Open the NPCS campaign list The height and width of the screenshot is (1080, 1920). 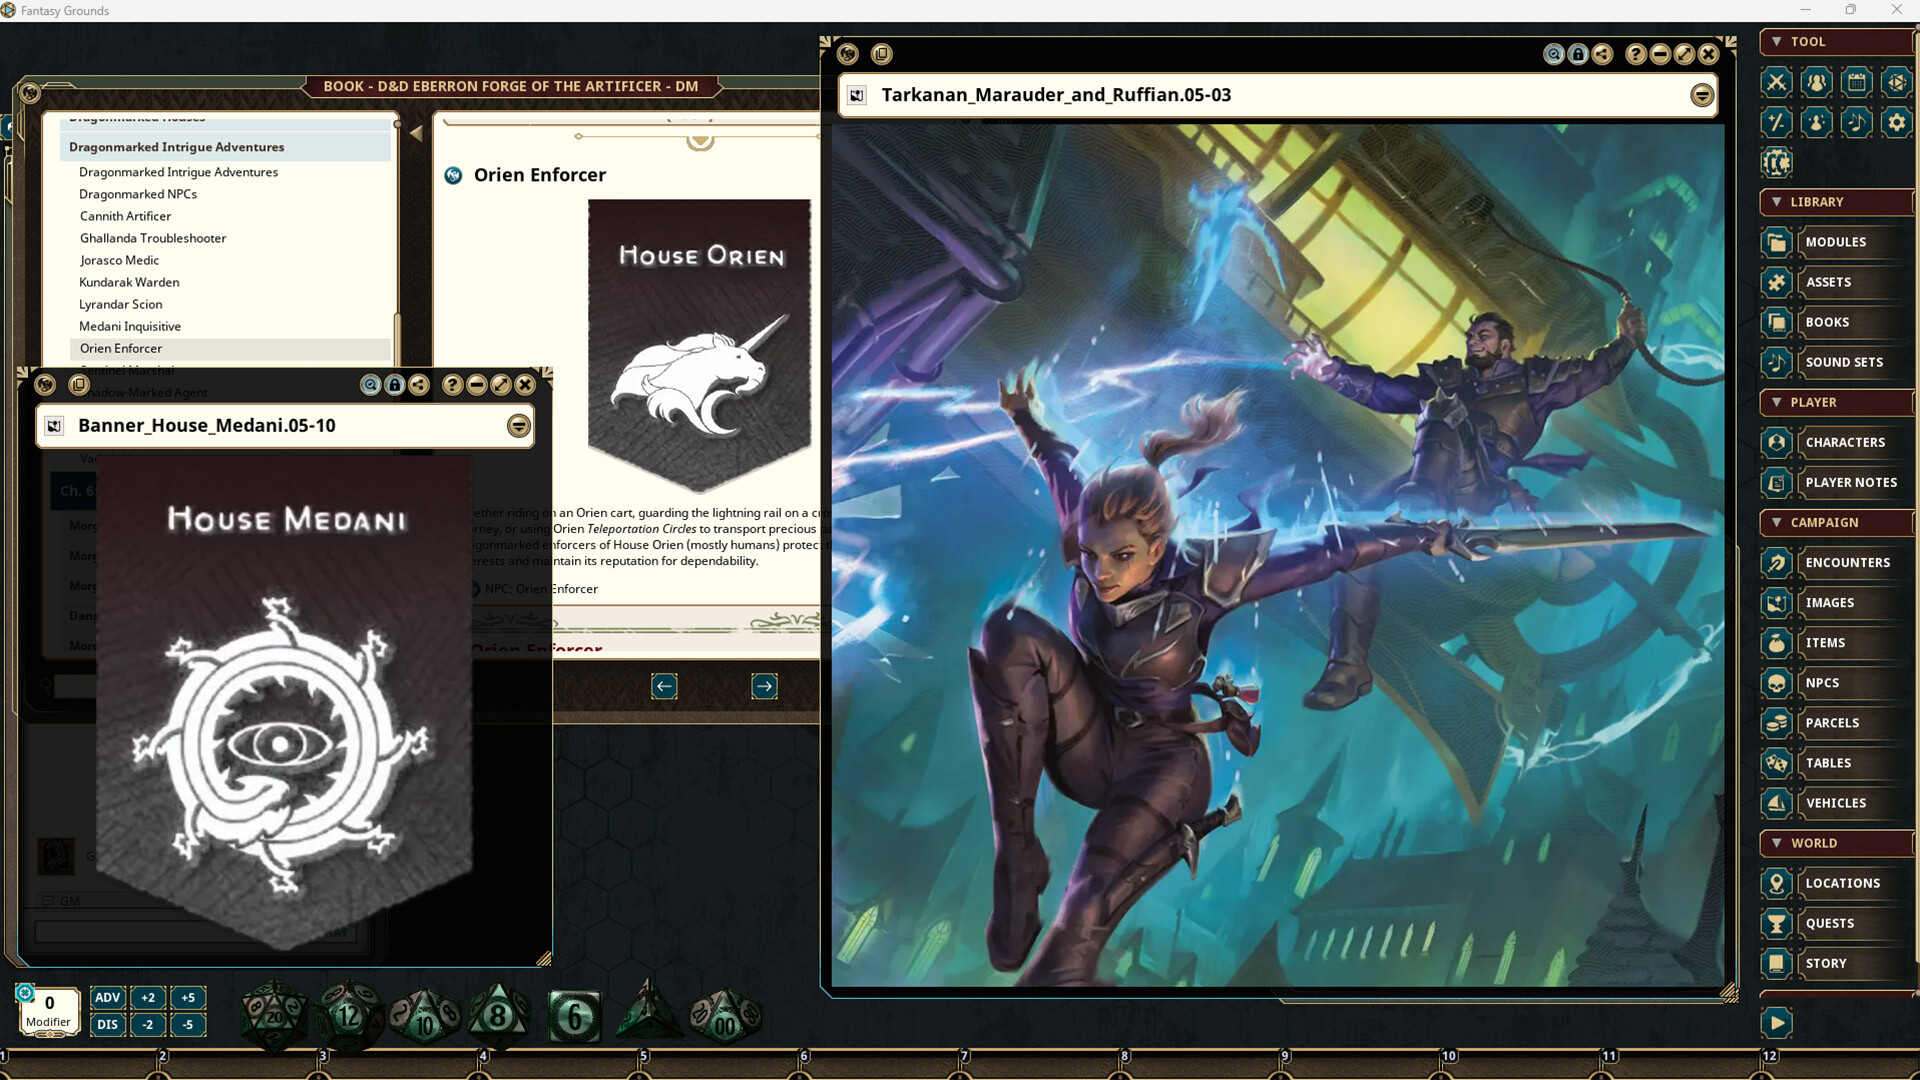(1822, 683)
